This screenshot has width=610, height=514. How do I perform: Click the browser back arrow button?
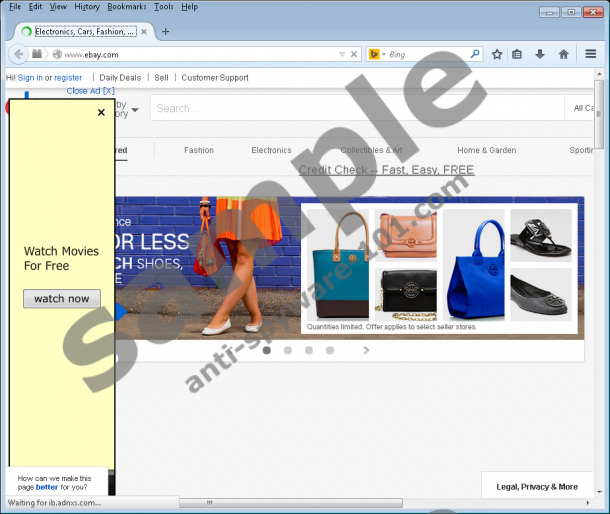[18, 54]
